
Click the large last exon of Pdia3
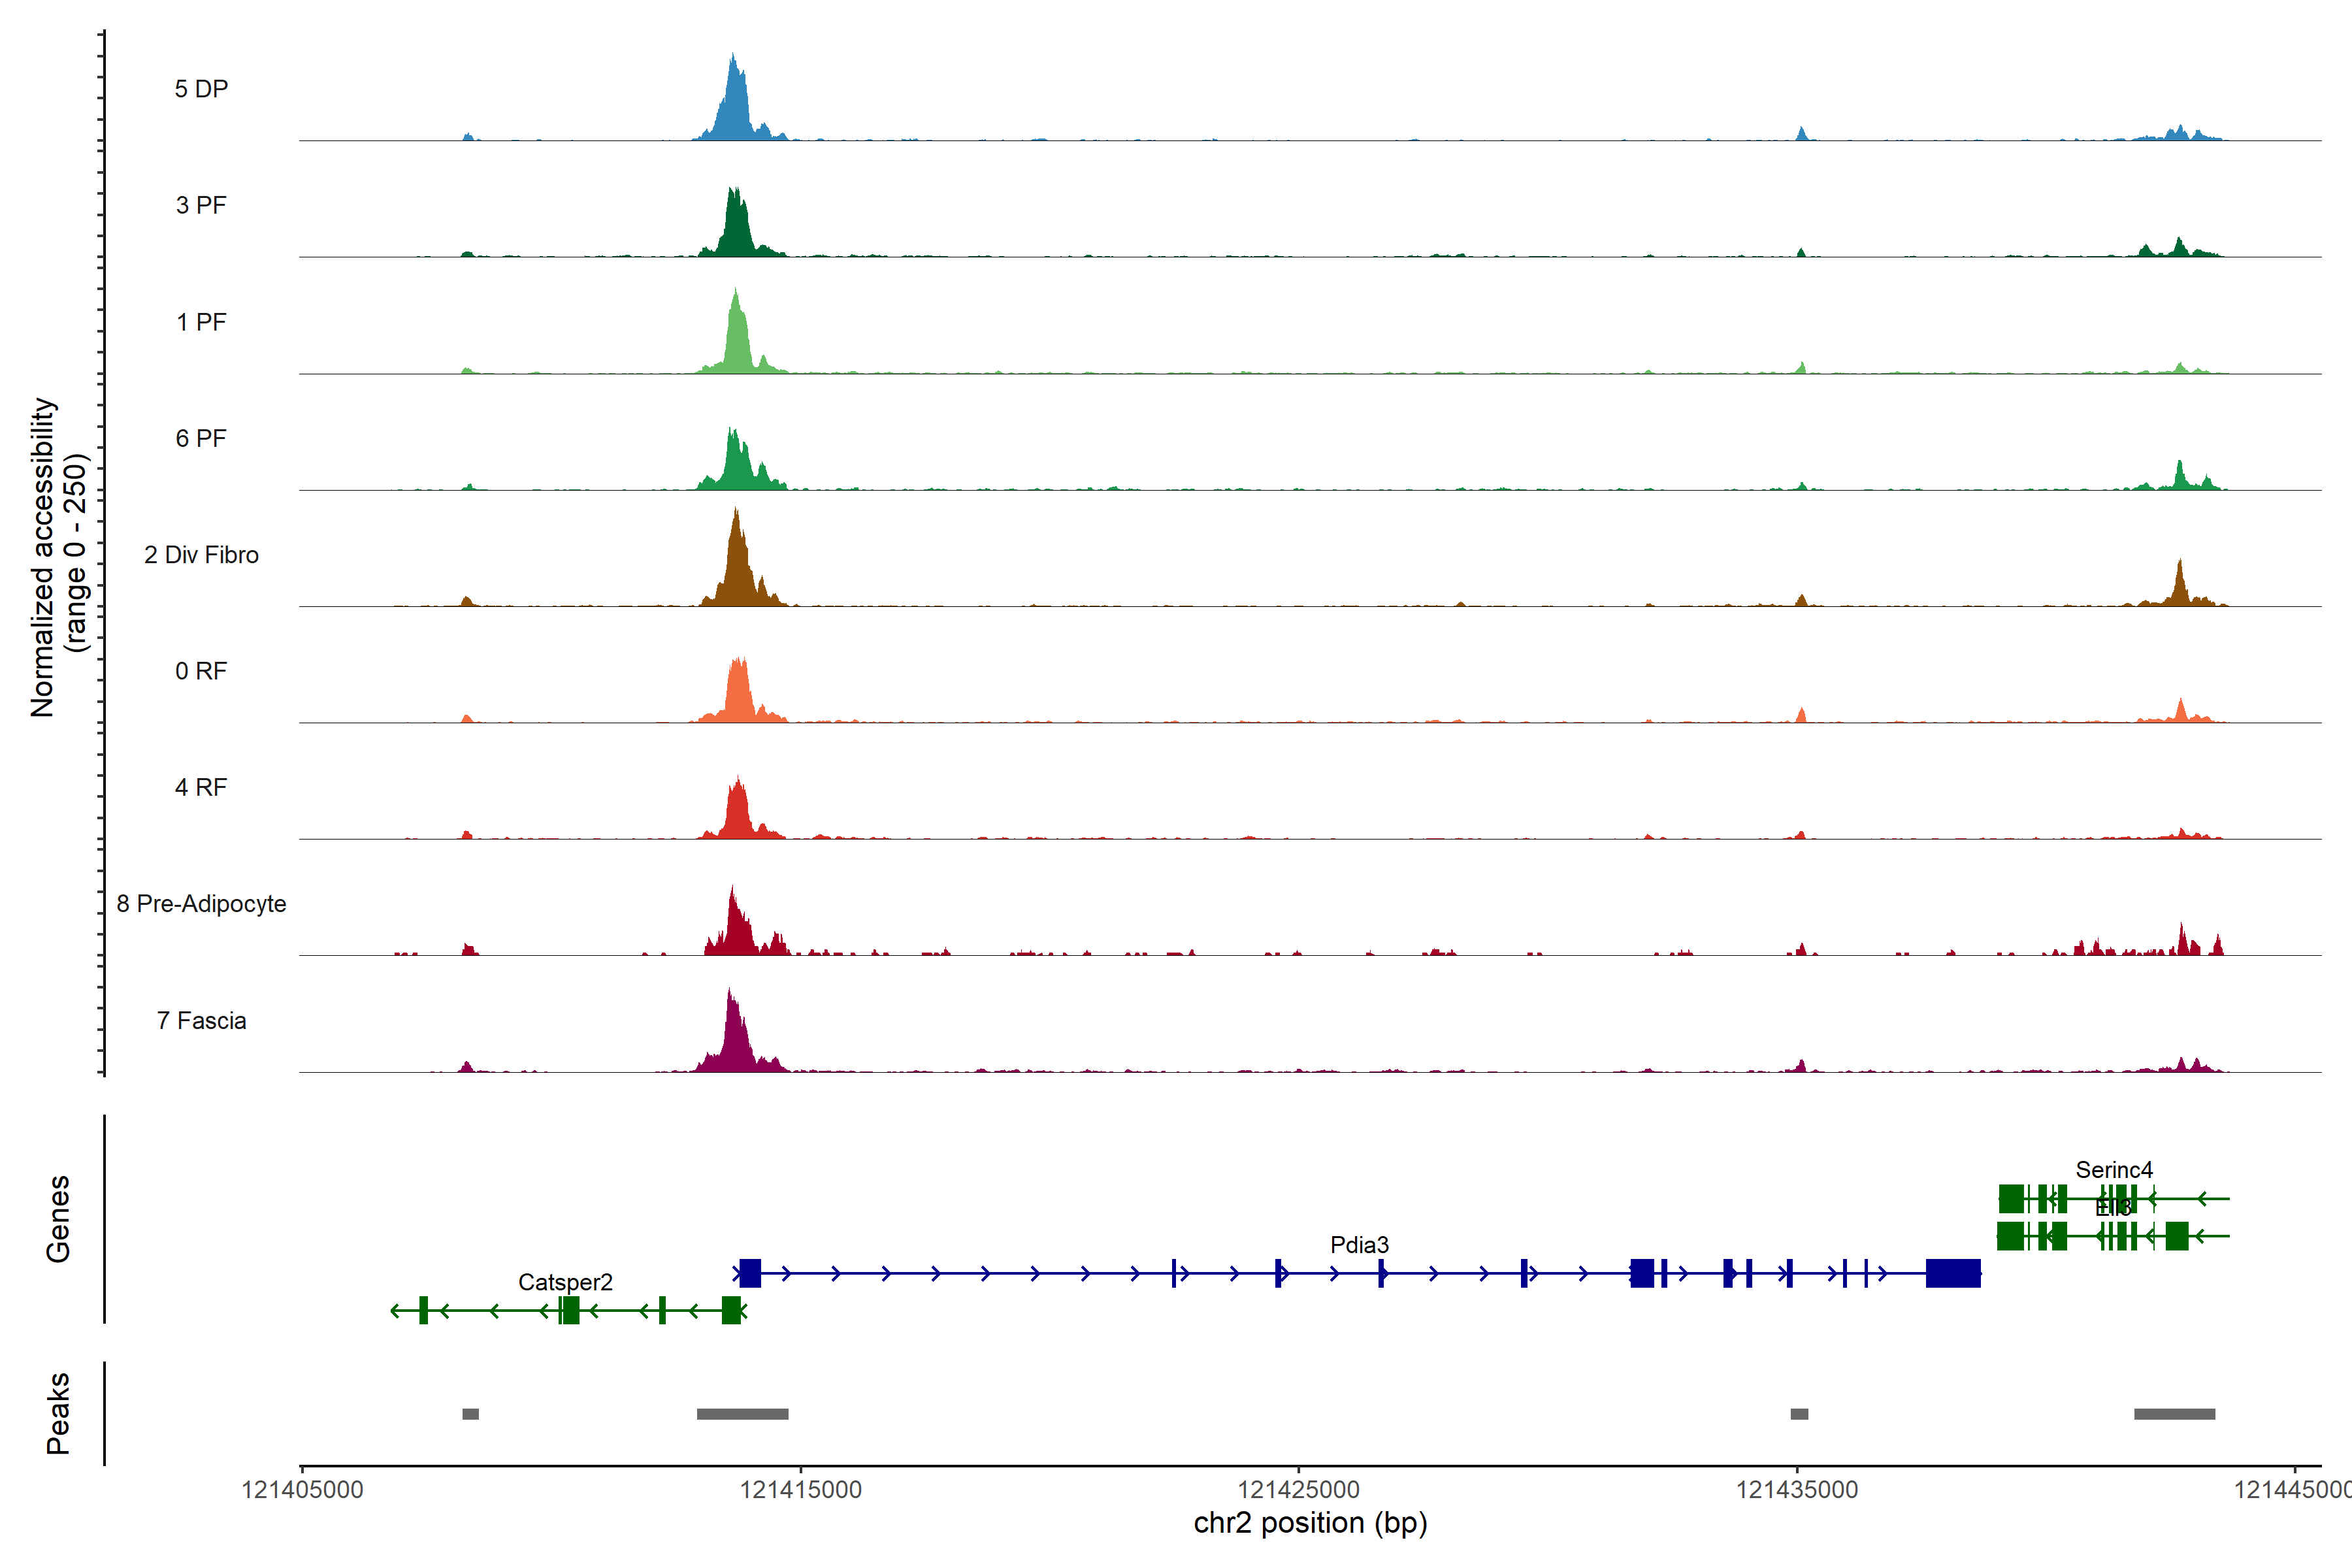(1953, 1273)
